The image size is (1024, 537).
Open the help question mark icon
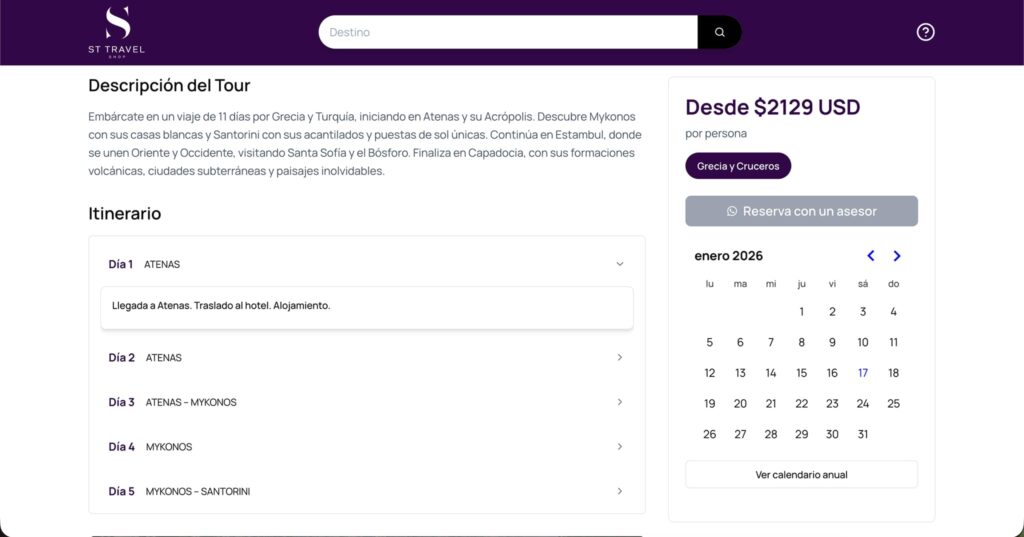pyautogui.click(x=925, y=32)
